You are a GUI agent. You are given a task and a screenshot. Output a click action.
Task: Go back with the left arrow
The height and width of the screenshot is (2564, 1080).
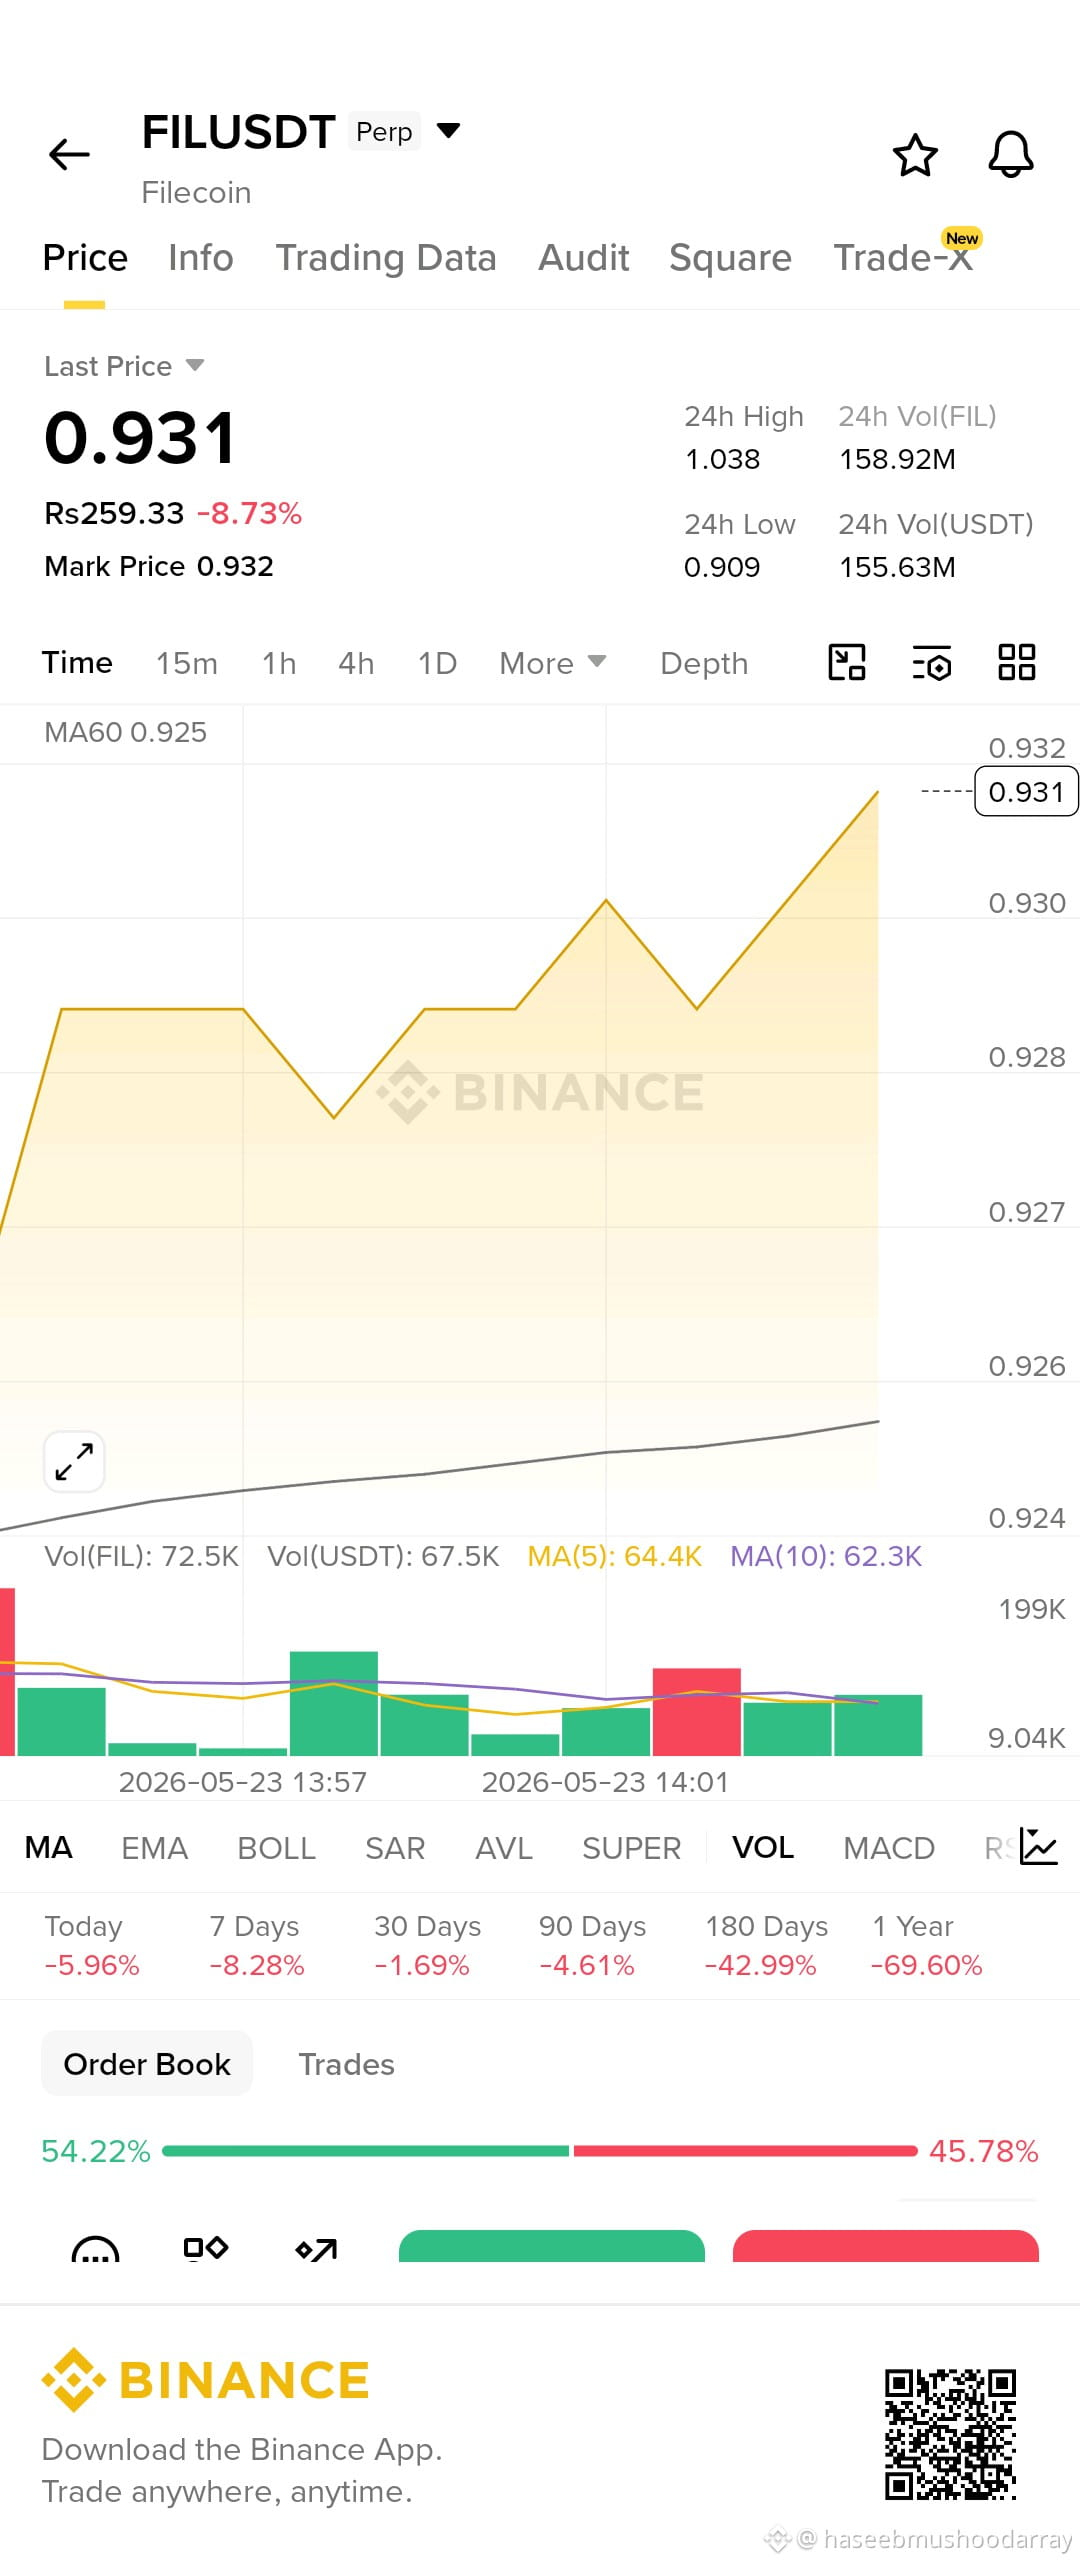(69, 155)
